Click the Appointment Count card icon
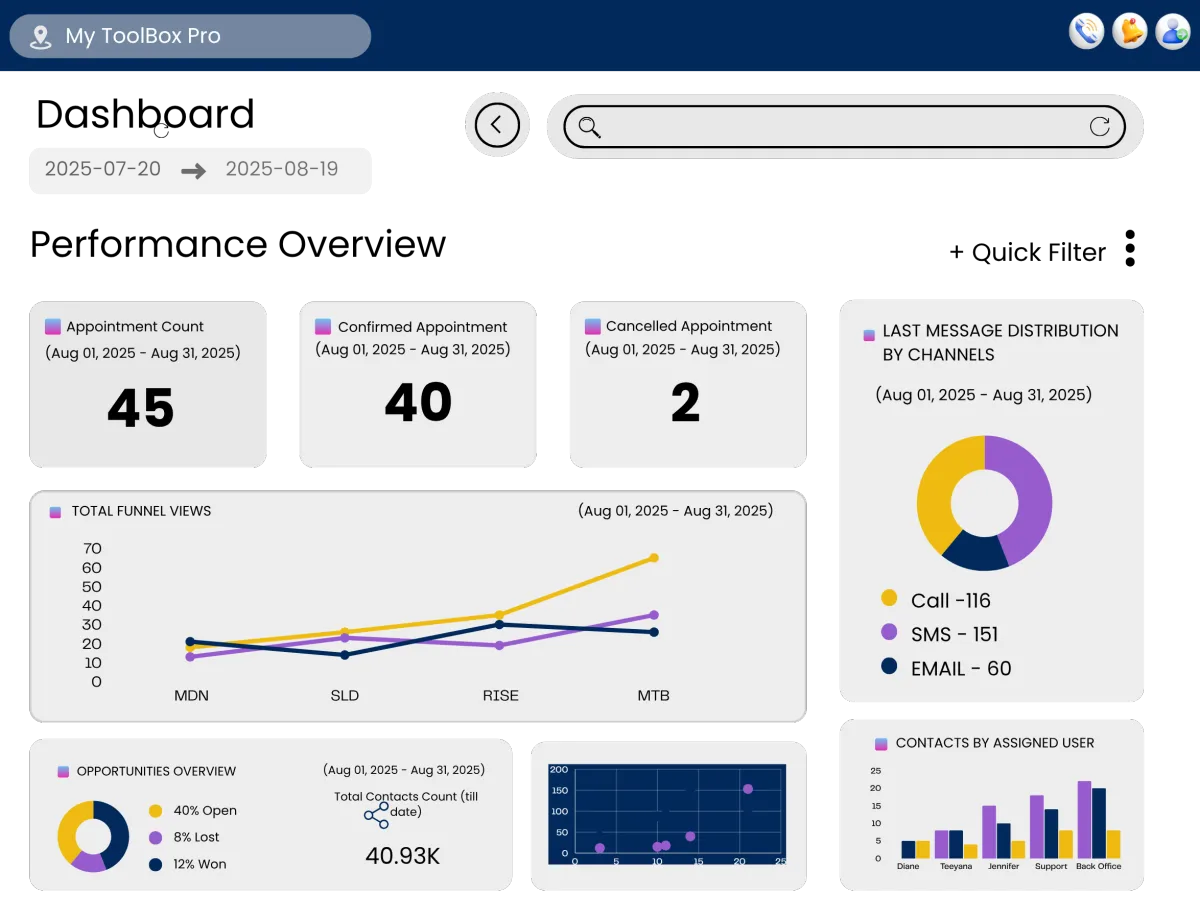 pos(53,326)
